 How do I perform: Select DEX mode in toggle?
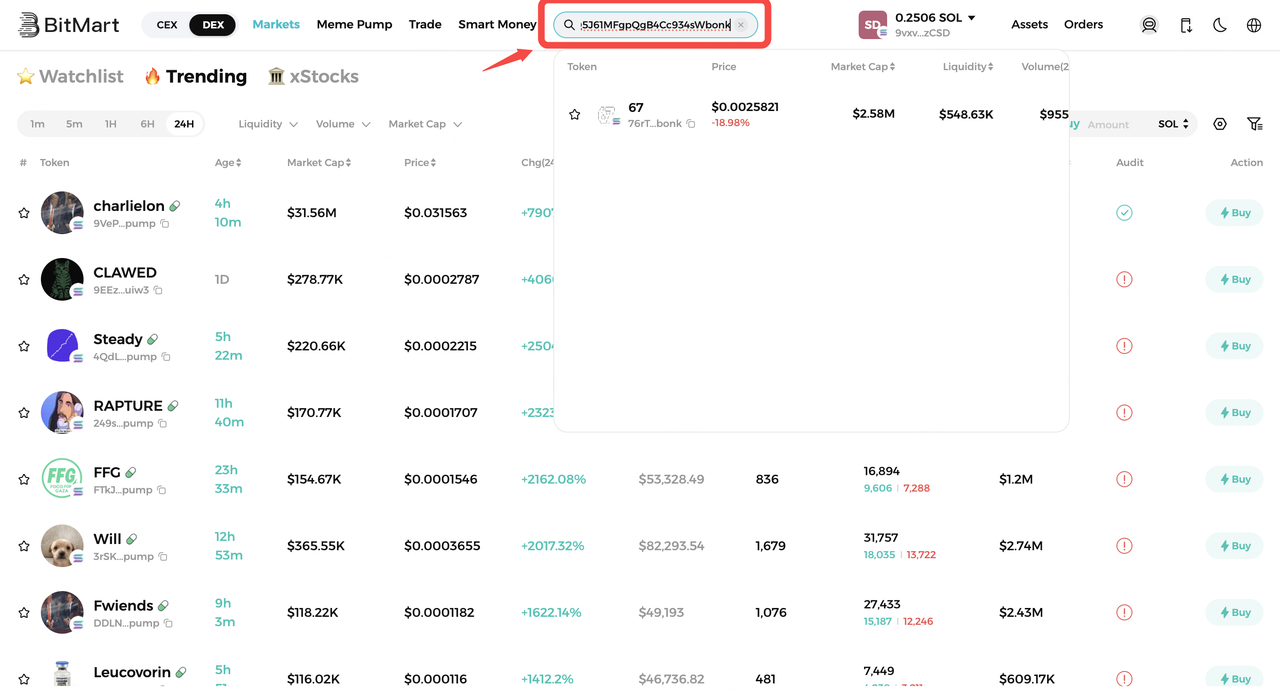(x=213, y=25)
